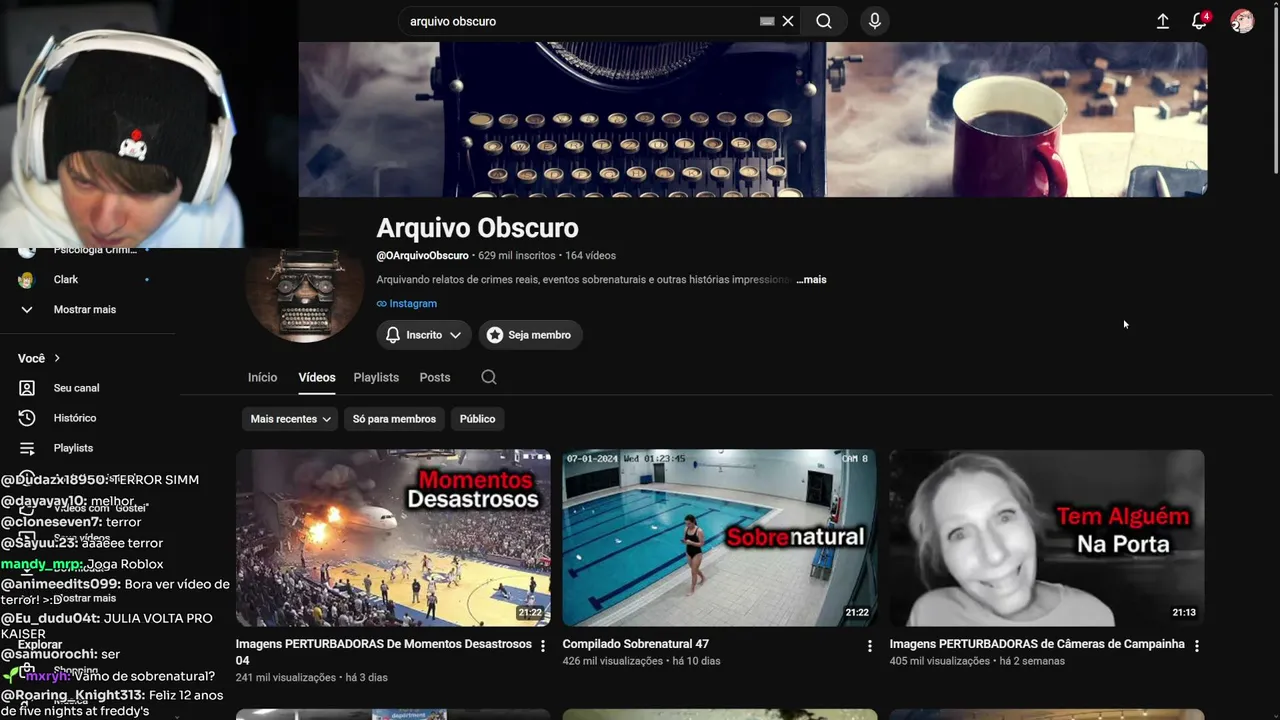Open options for 'Compilado Sobrenatural 47' video
This screenshot has width=1280, height=720.
click(x=870, y=646)
